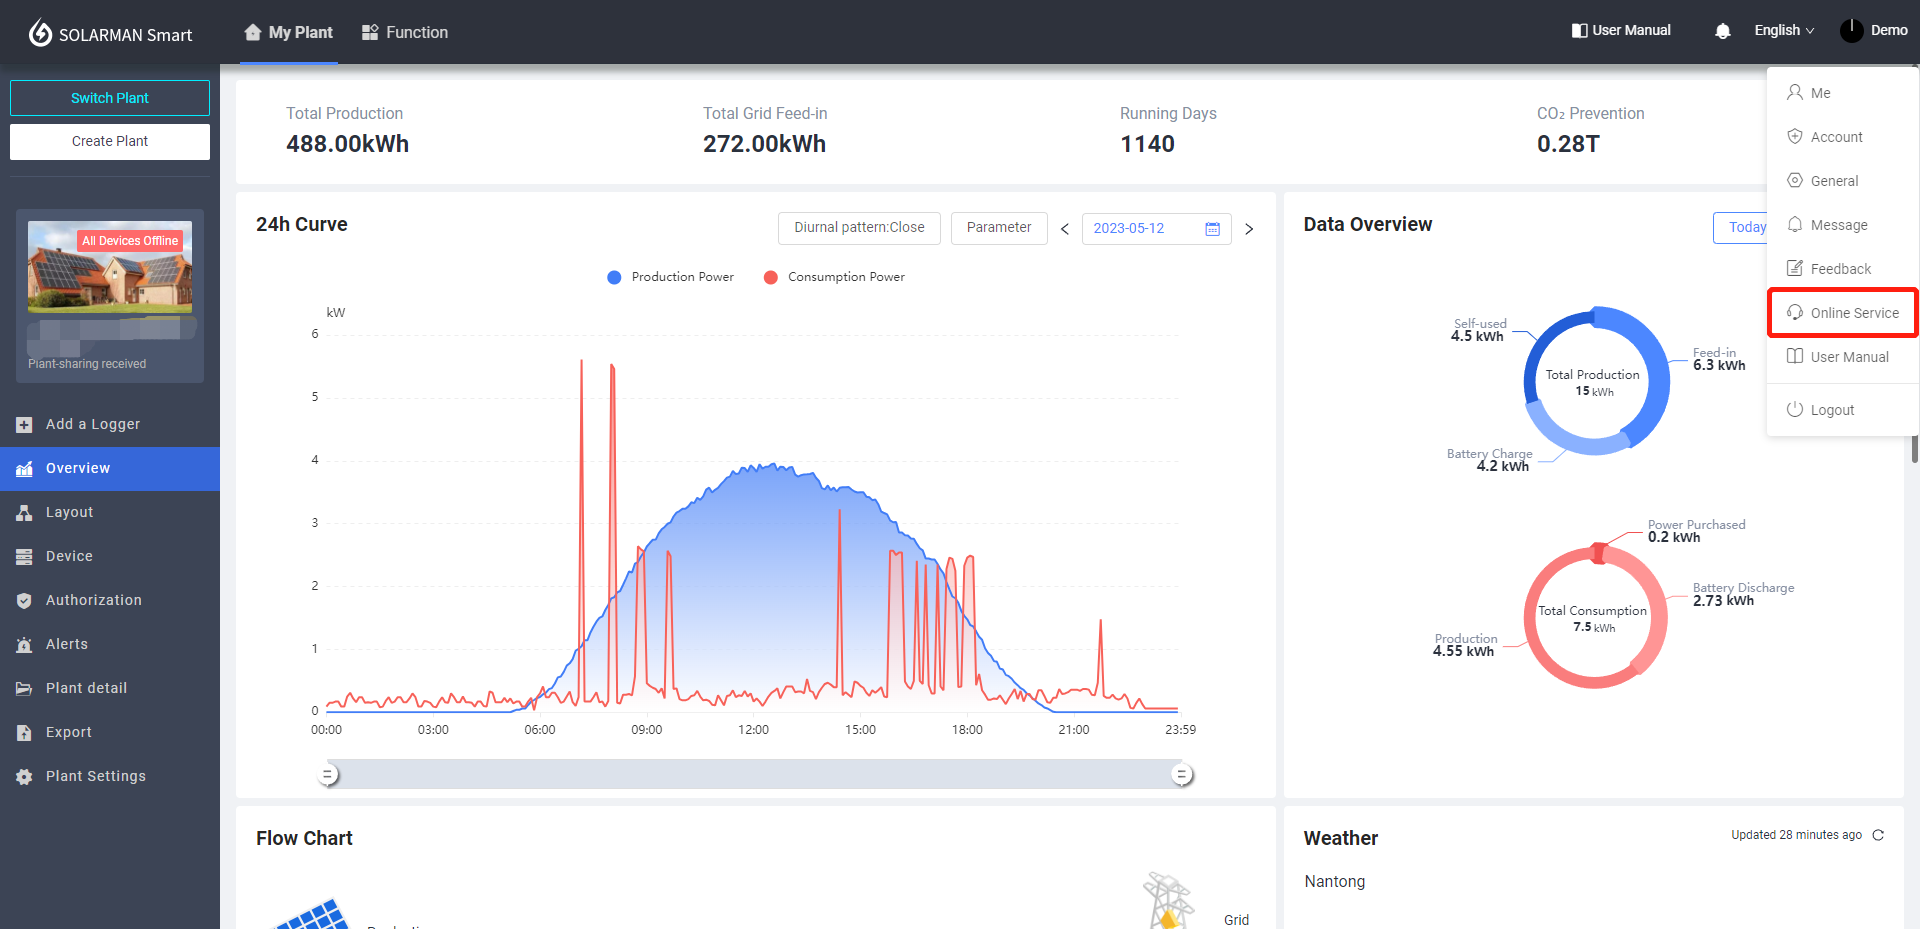1920x929 pixels.
Task: Go to previous day with left chevron
Action: pyautogui.click(x=1065, y=229)
